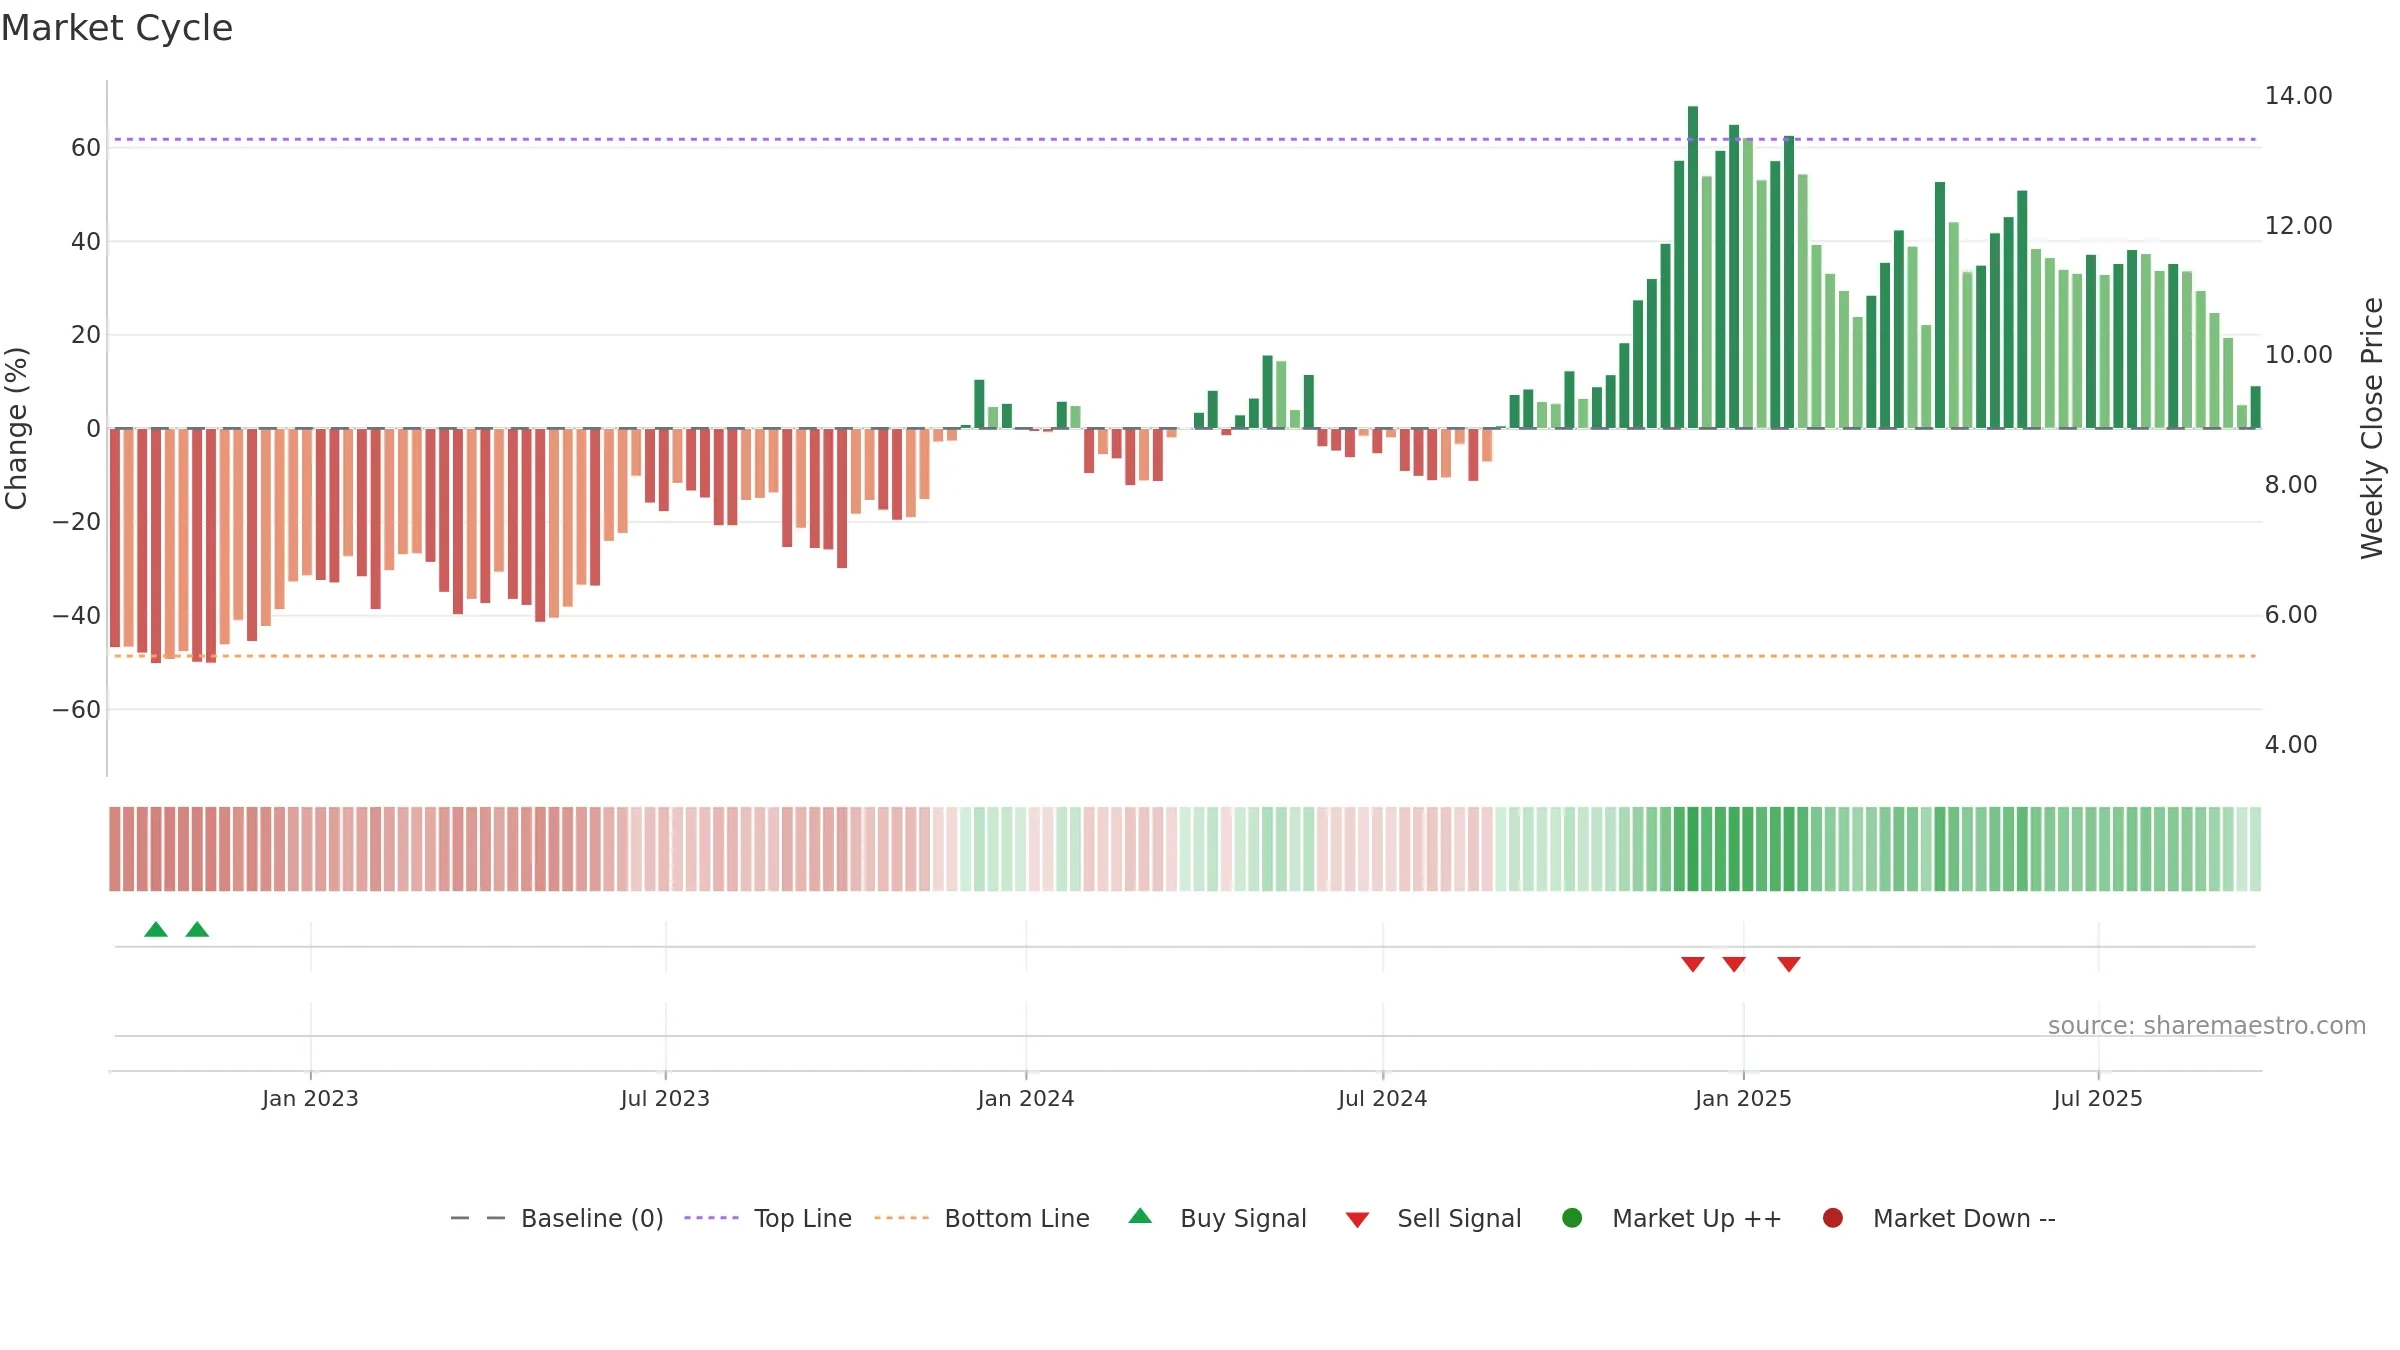
Task: Click the most recent bar at chart's right end
Action: (x=2255, y=407)
